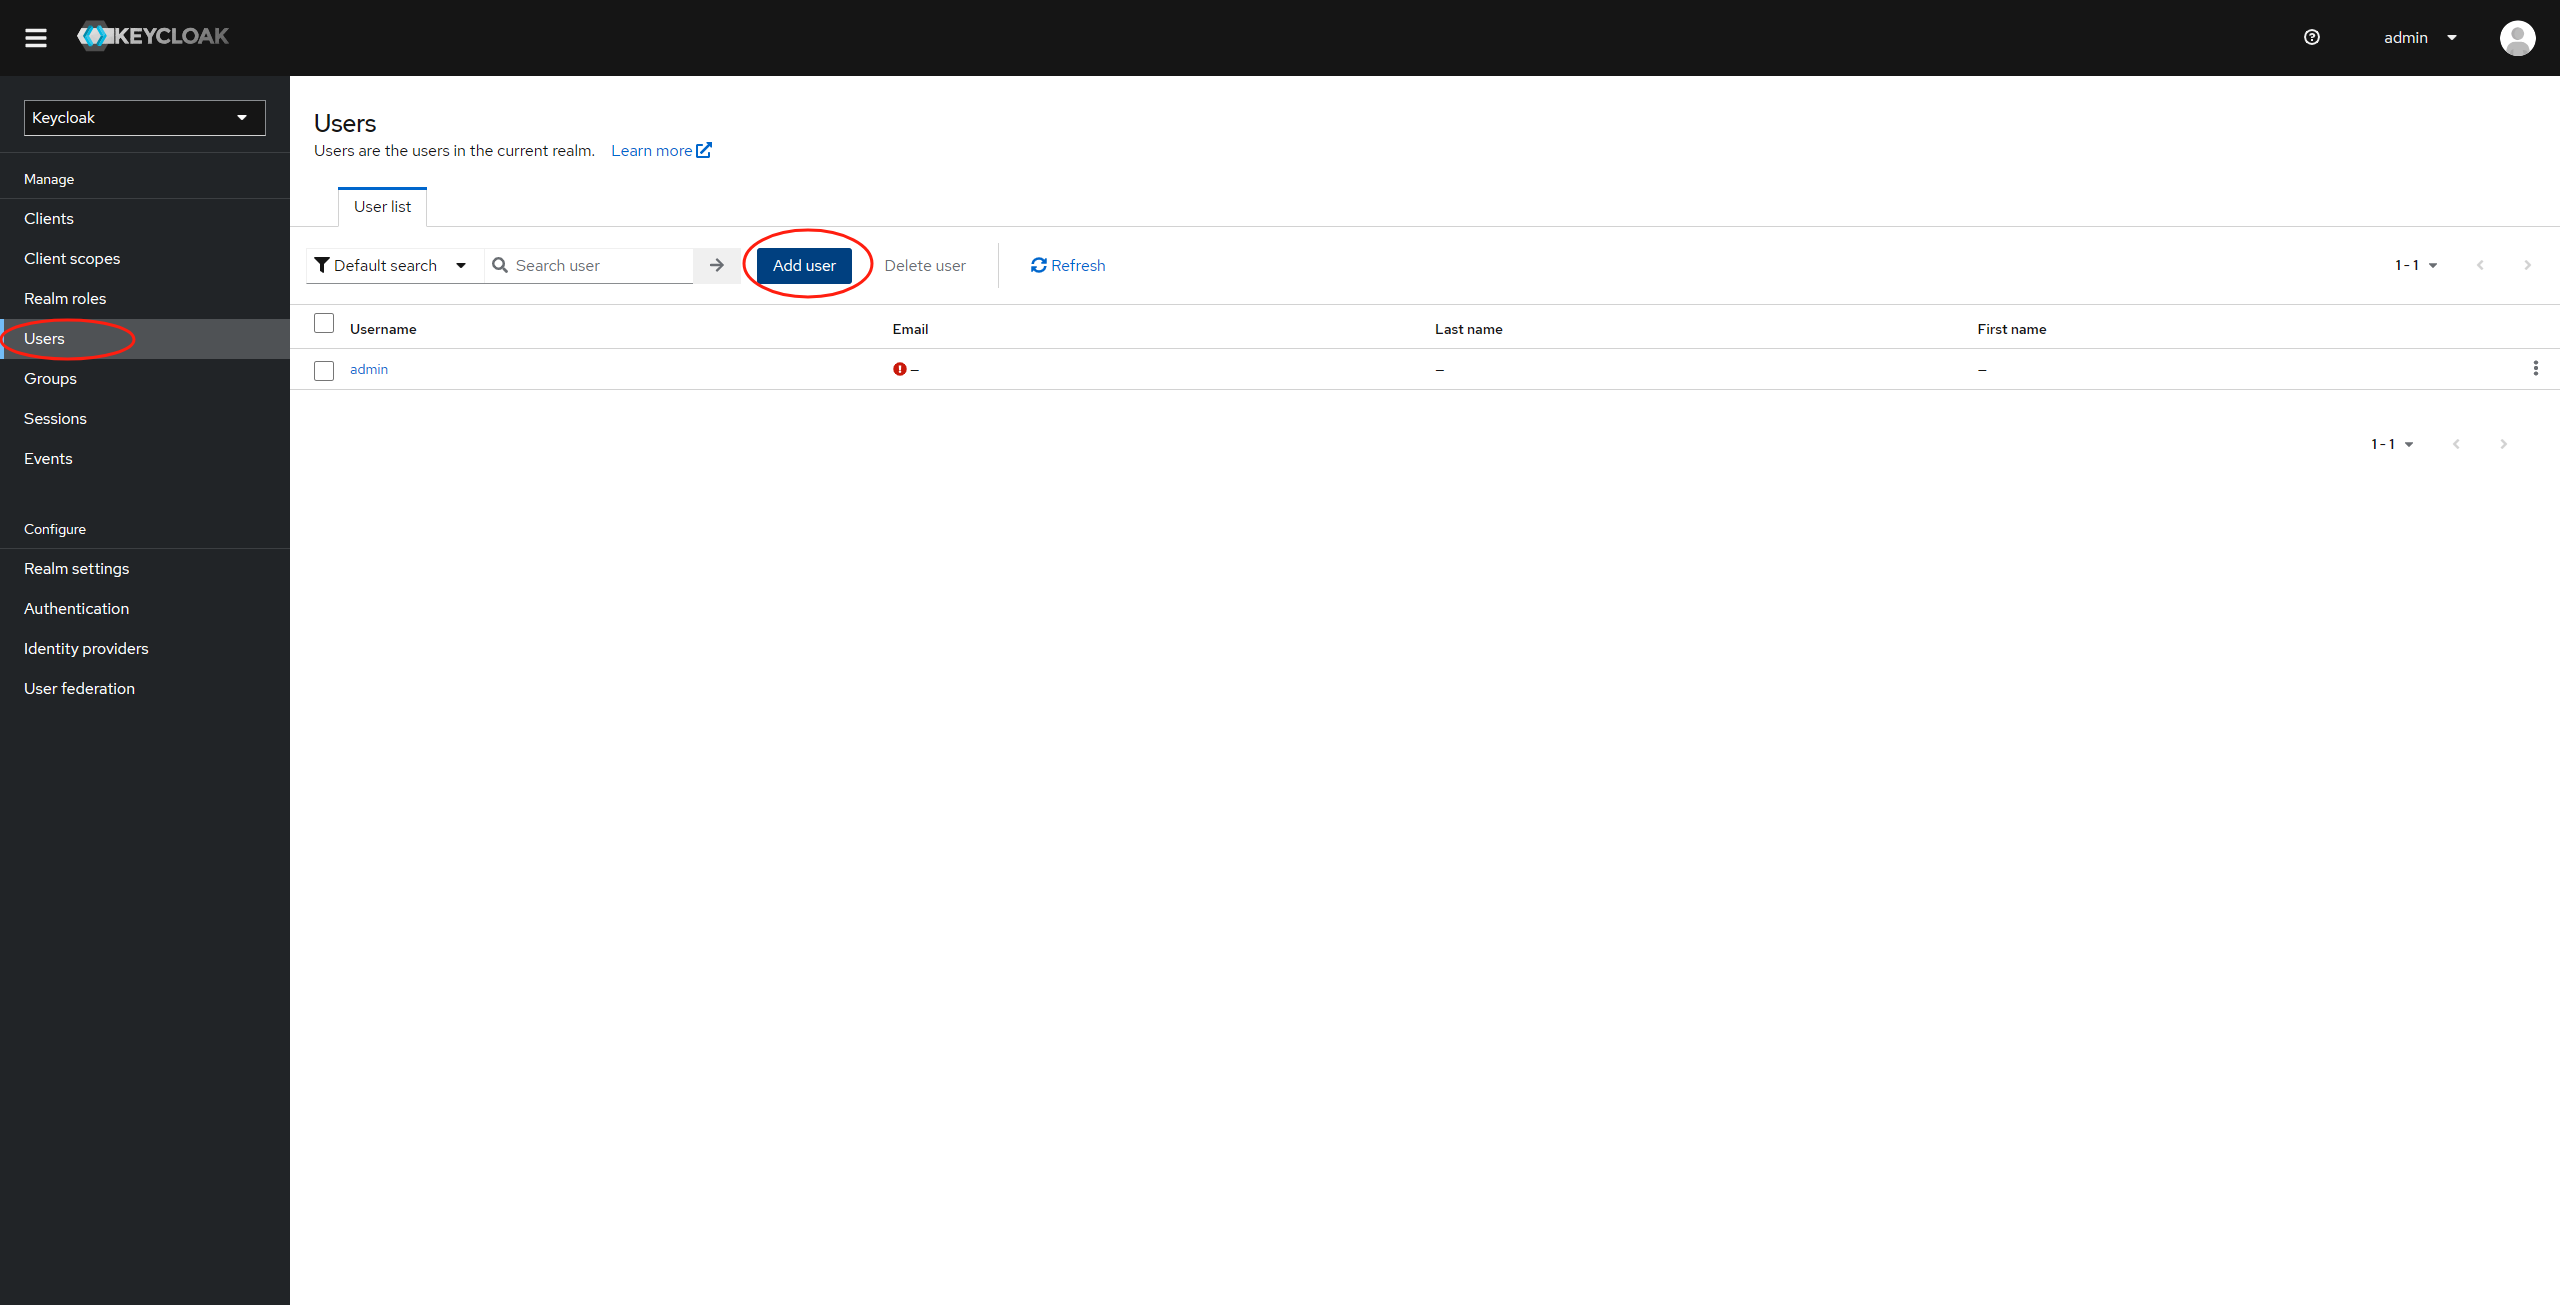Image resolution: width=2560 pixels, height=1305 pixels.
Task: Click the Keycloak logo icon
Action: [x=95, y=35]
